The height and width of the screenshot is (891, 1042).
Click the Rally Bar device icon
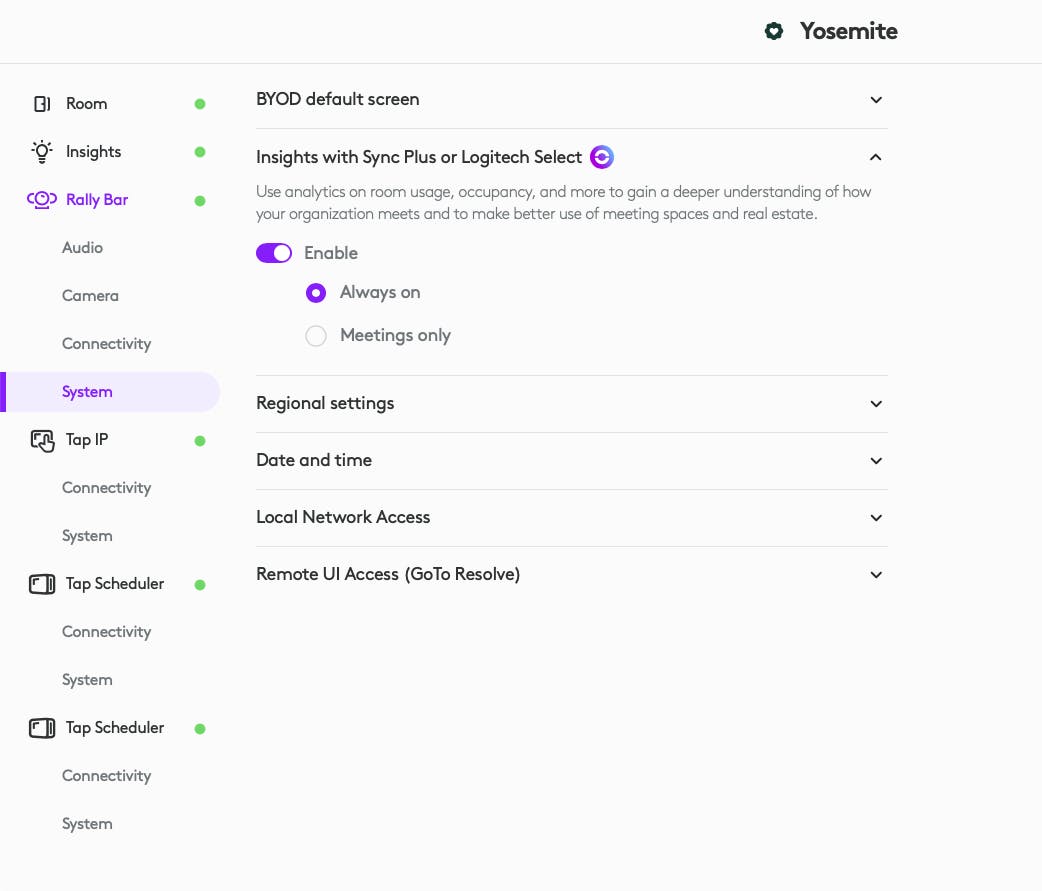coord(41,200)
